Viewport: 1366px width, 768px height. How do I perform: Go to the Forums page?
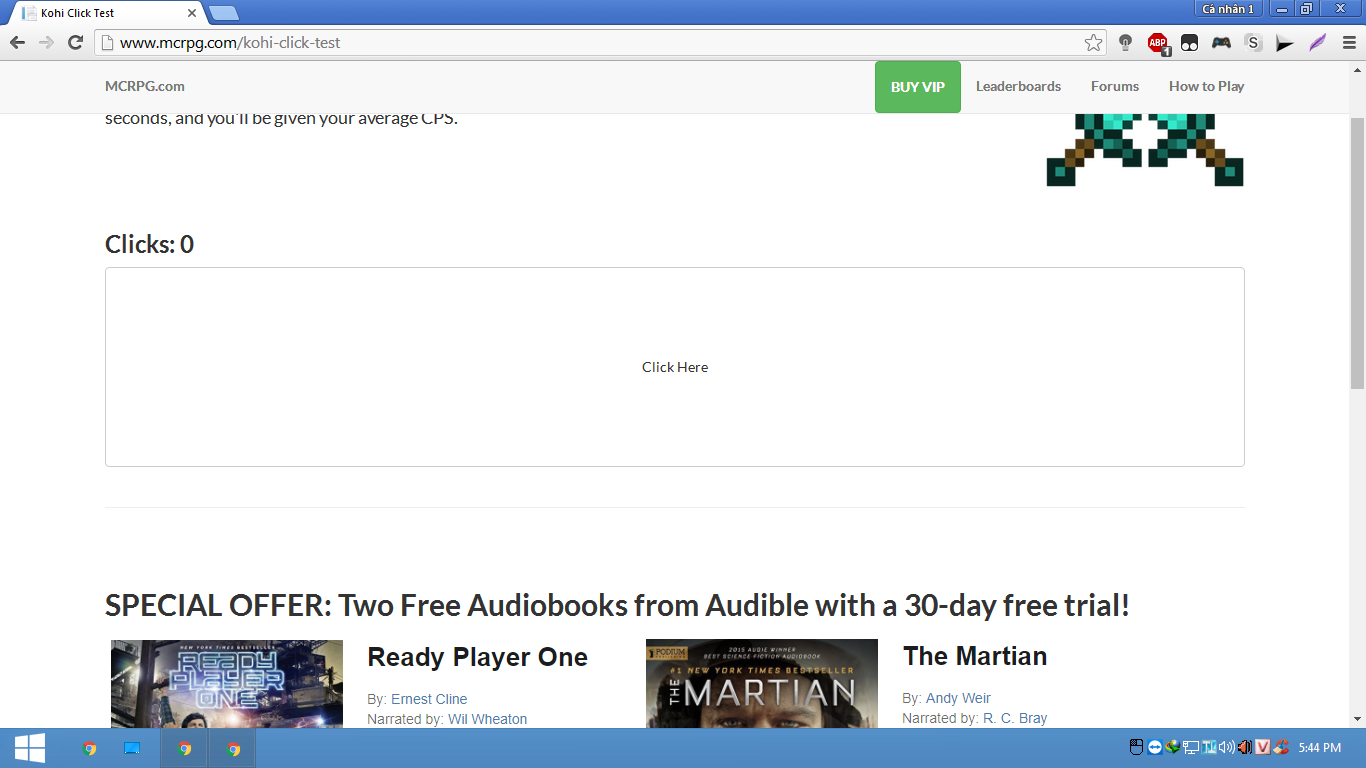pos(1115,86)
